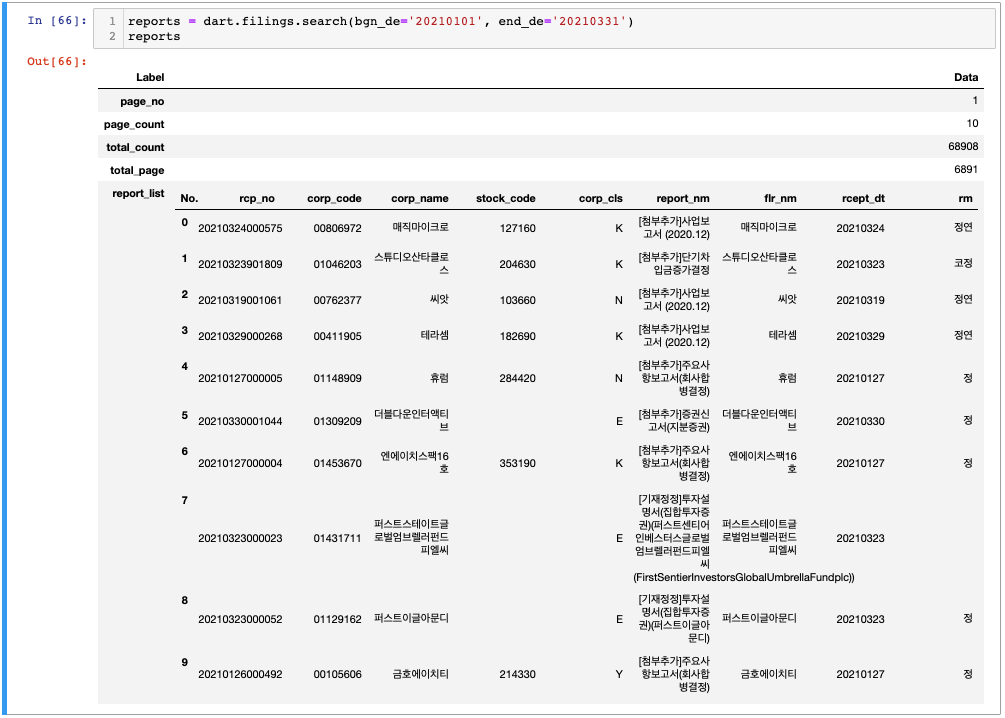Select receipt date 20210324
This screenshot has height=718, width=1005.
point(861,228)
